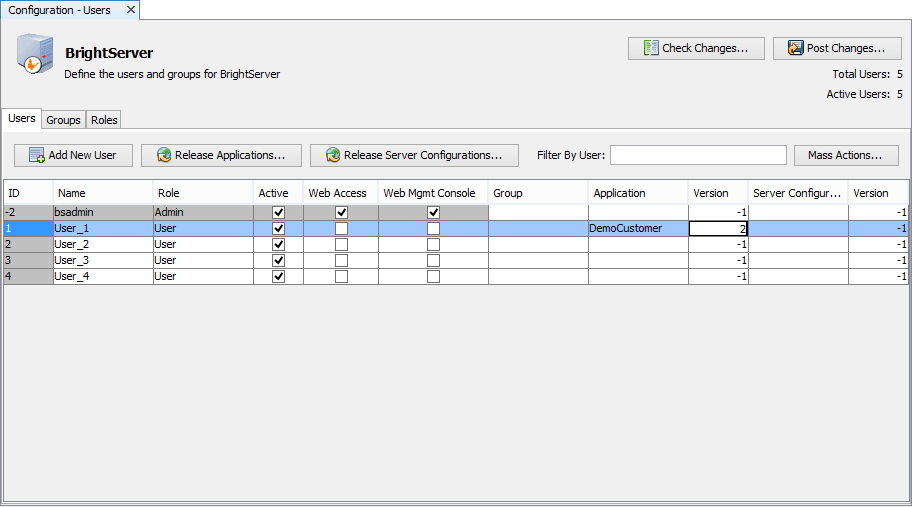This screenshot has height=507, width=912.
Task: Switch to the Groups tab
Action: coord(63,120)
